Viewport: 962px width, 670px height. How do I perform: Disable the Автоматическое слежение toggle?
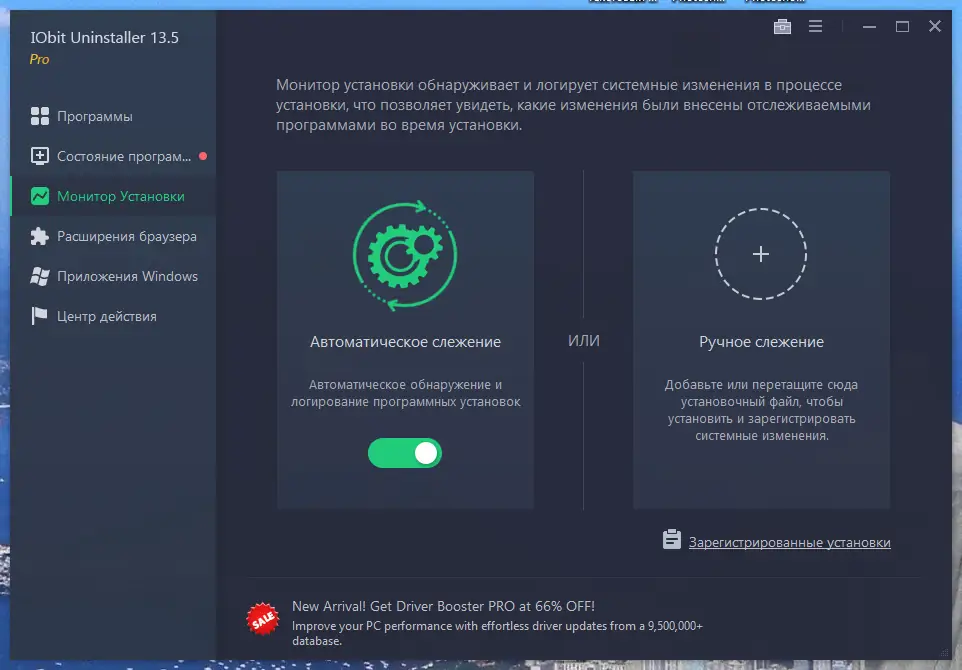tap(405, 453)
